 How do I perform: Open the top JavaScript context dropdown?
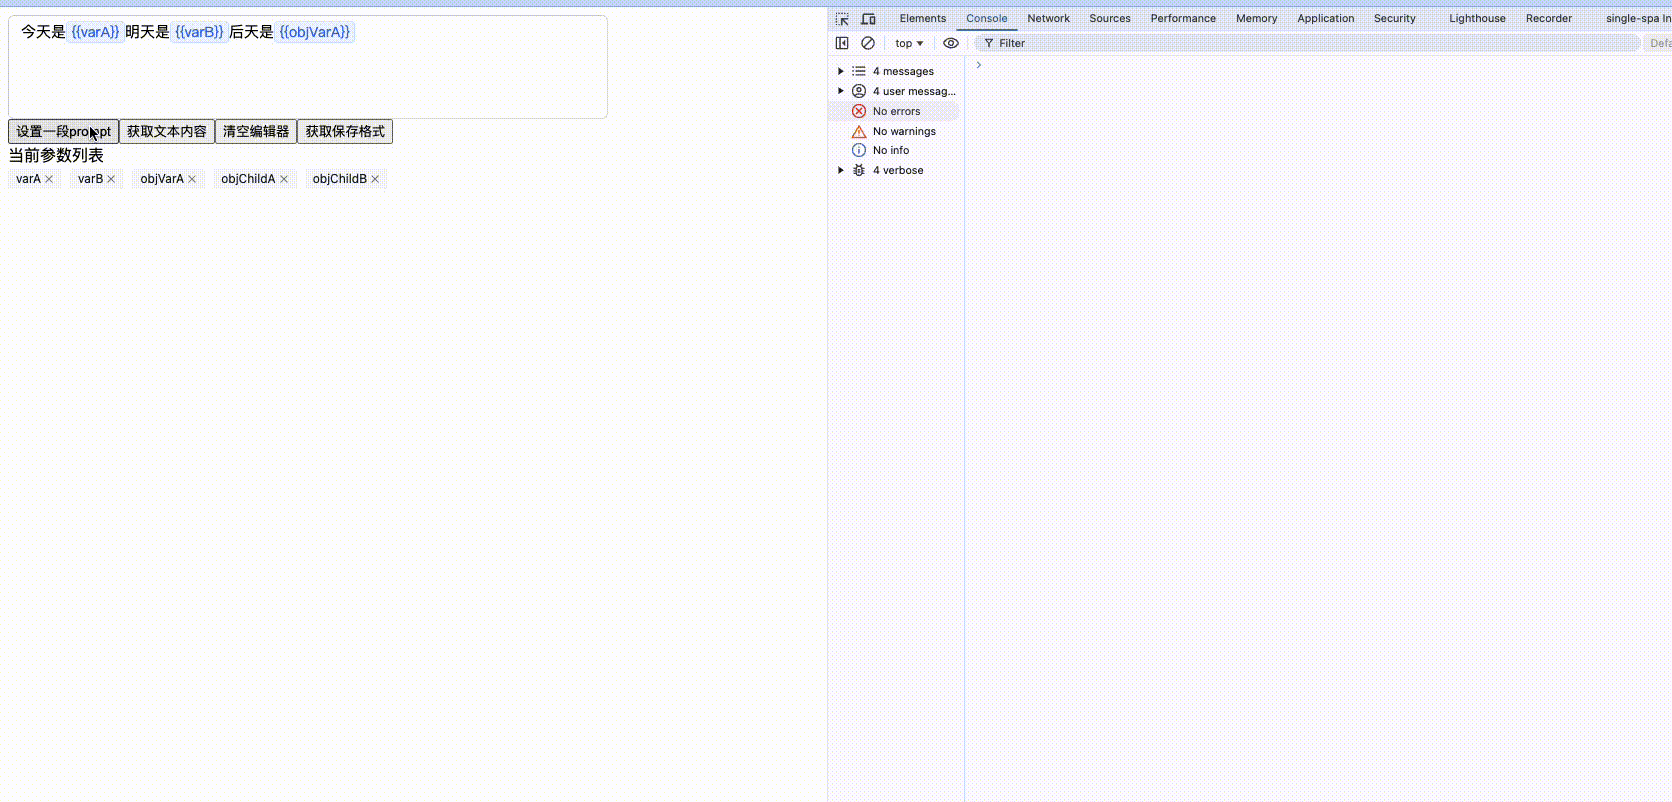pyautogui.click(x=909, y=43)
